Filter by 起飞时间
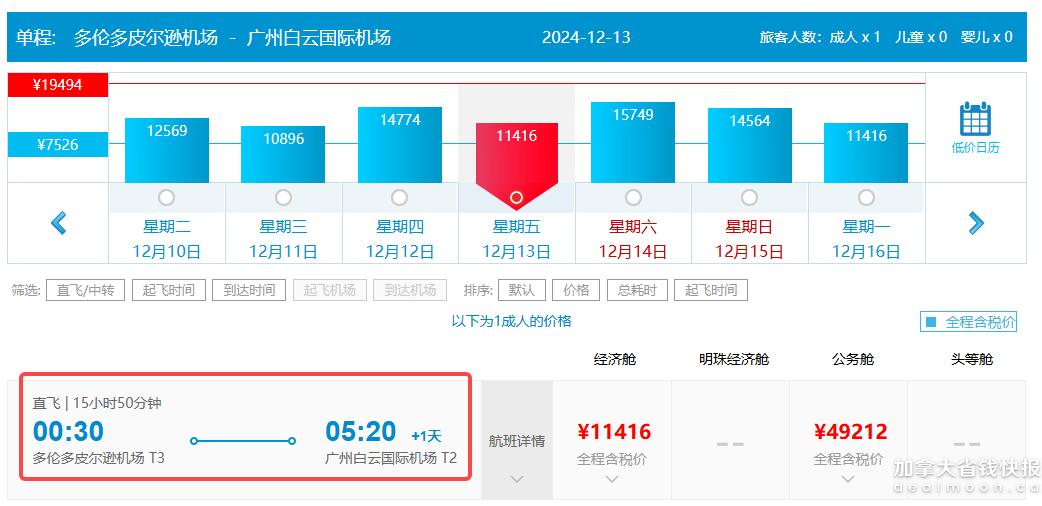Image resolution: width=1042 pixels, height=506 pixels. pyautogui.click(x=169, y=291)
